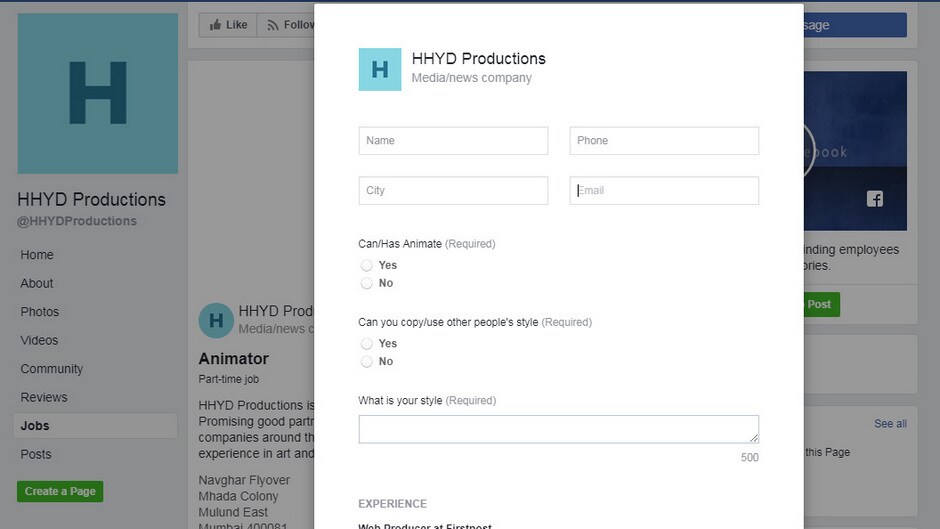
Task: Click the Facebook logo icon on cover image
Action: [x=875, y=199]
